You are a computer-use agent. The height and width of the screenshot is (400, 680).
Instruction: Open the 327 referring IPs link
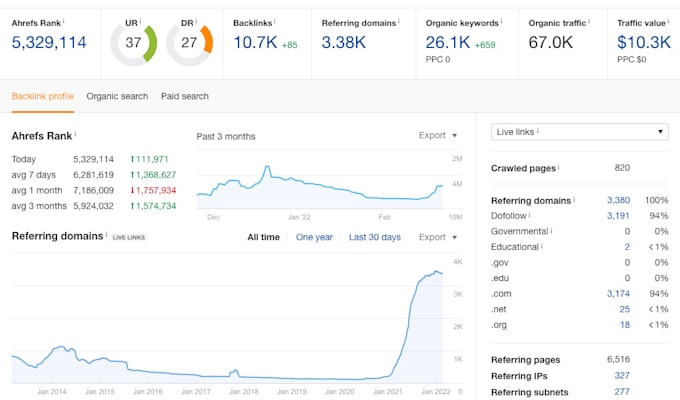(622, 376)
